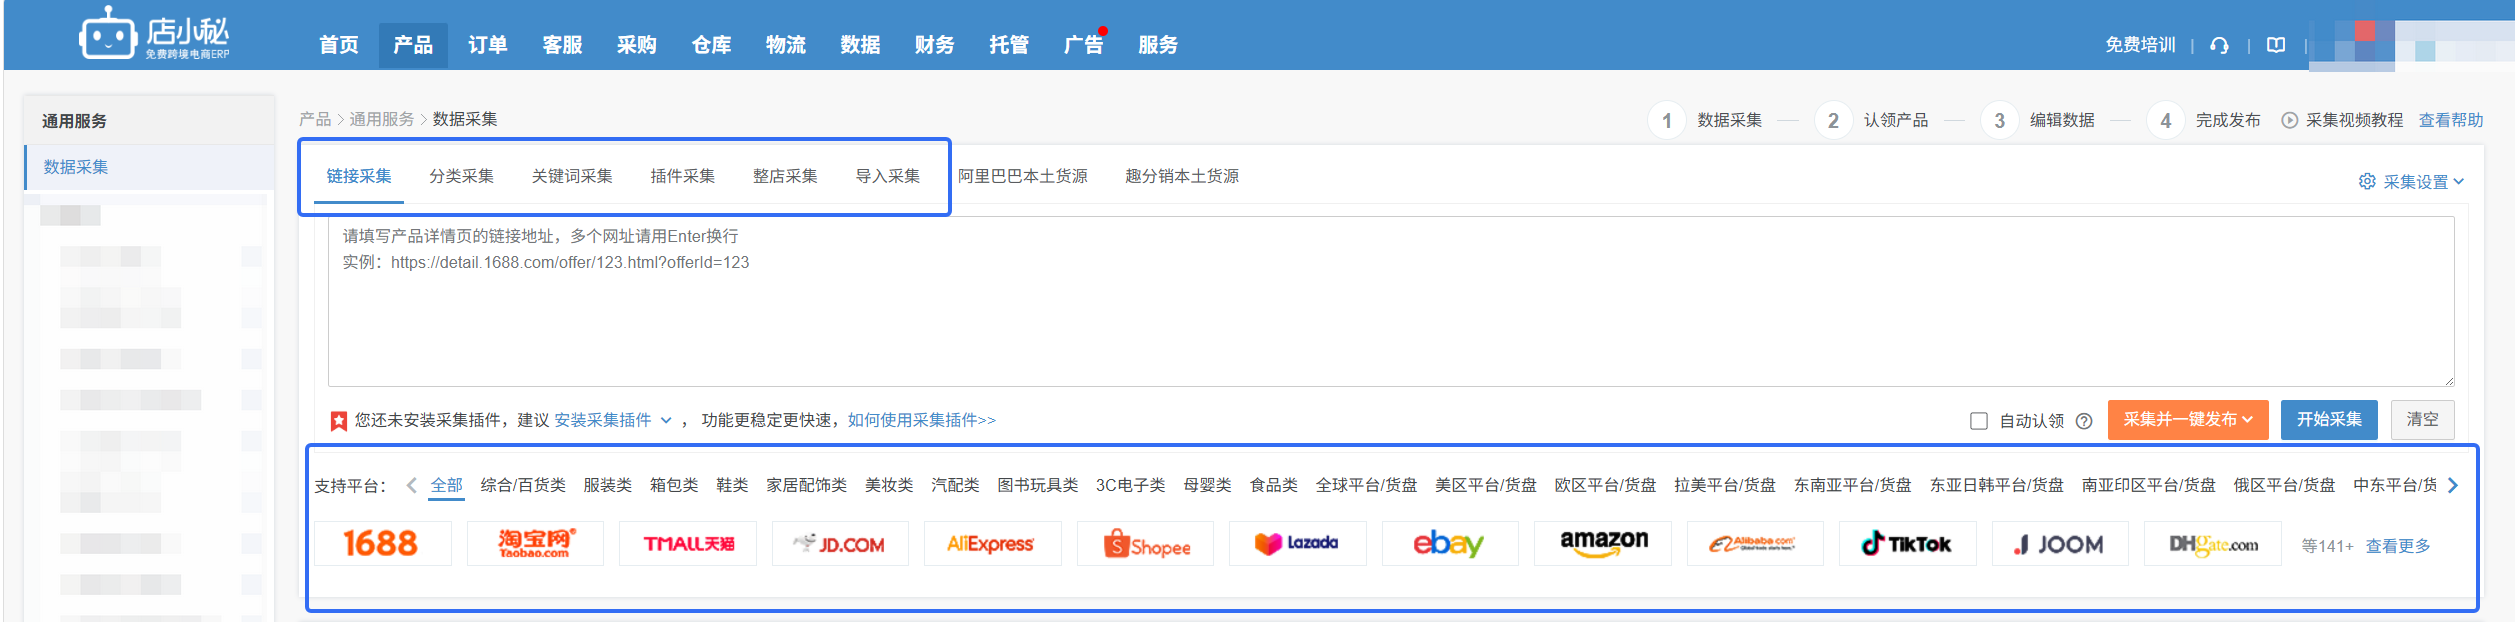The width and height of the screenshot is (2515, 622).
Task: Open the 如何使用采集插件 link
Action: pos(922,420)
